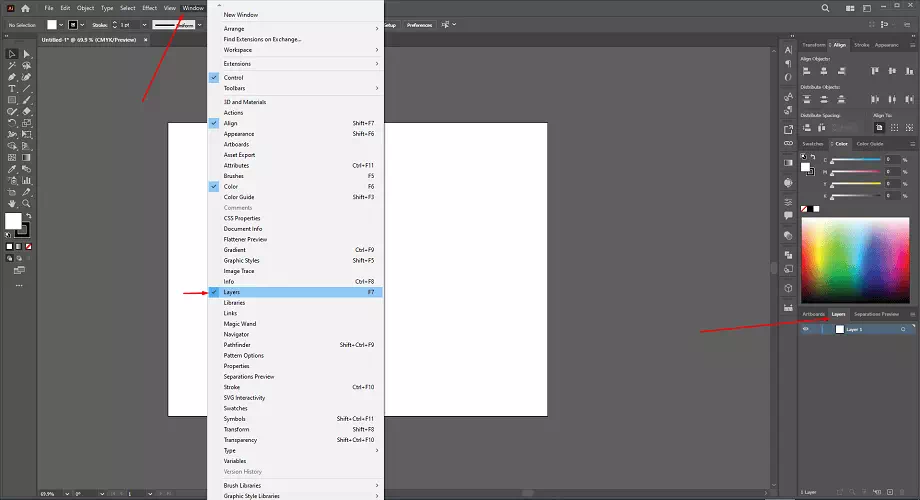Screen dimensions: 920x500
Task: Select the Type tool
Action: pyautogui.click(x=12, y=89)
